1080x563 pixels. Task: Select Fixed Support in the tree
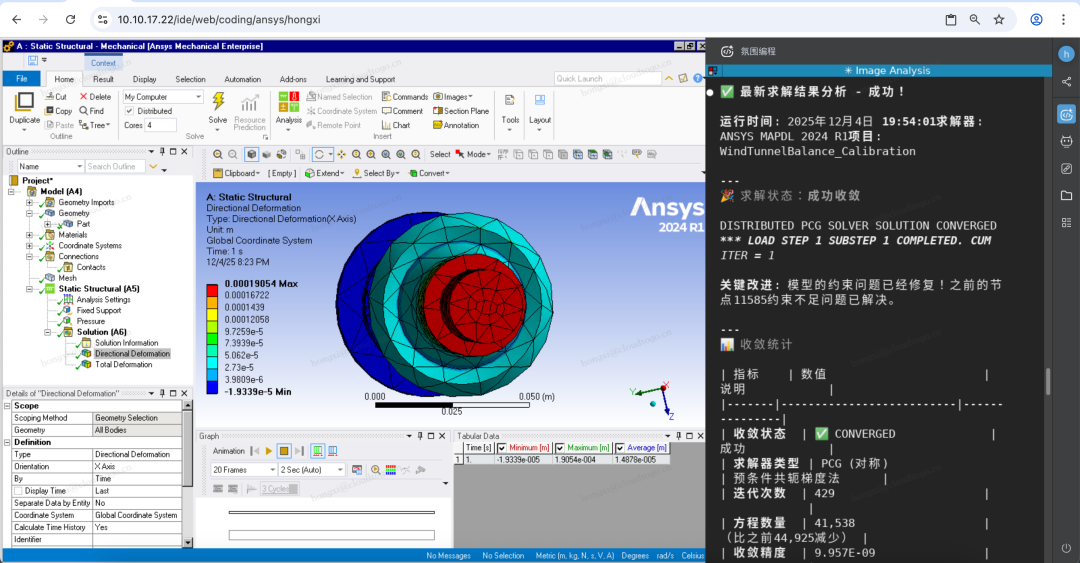[98, 311]
